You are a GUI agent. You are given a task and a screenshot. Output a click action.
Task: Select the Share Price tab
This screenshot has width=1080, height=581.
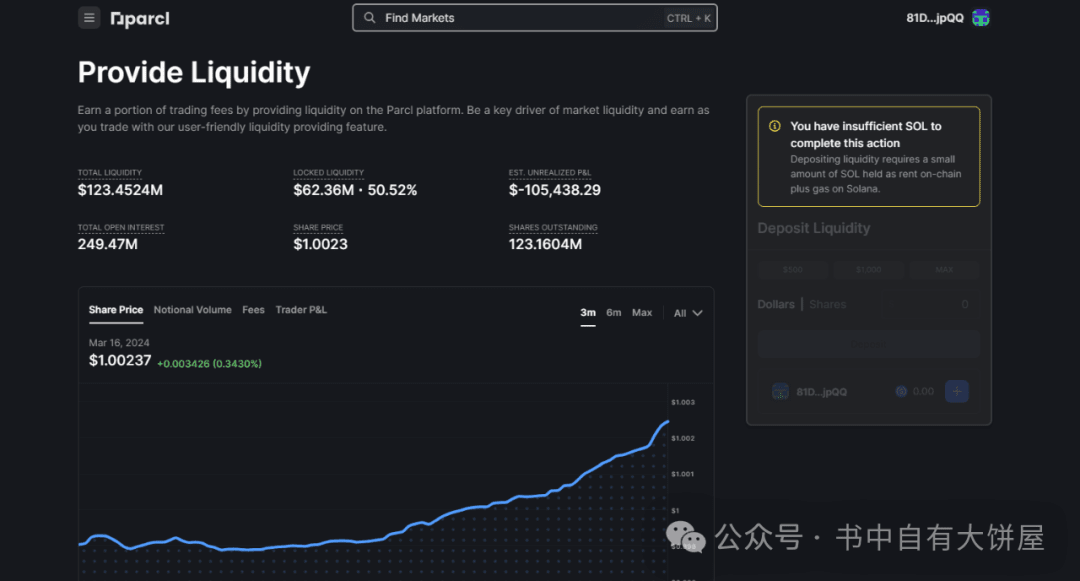(116, 310)
